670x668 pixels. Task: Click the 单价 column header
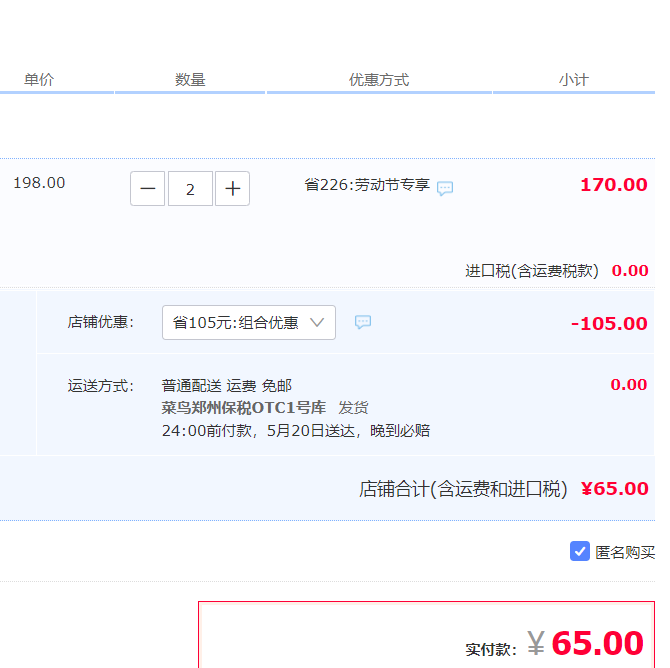[39, 79]
